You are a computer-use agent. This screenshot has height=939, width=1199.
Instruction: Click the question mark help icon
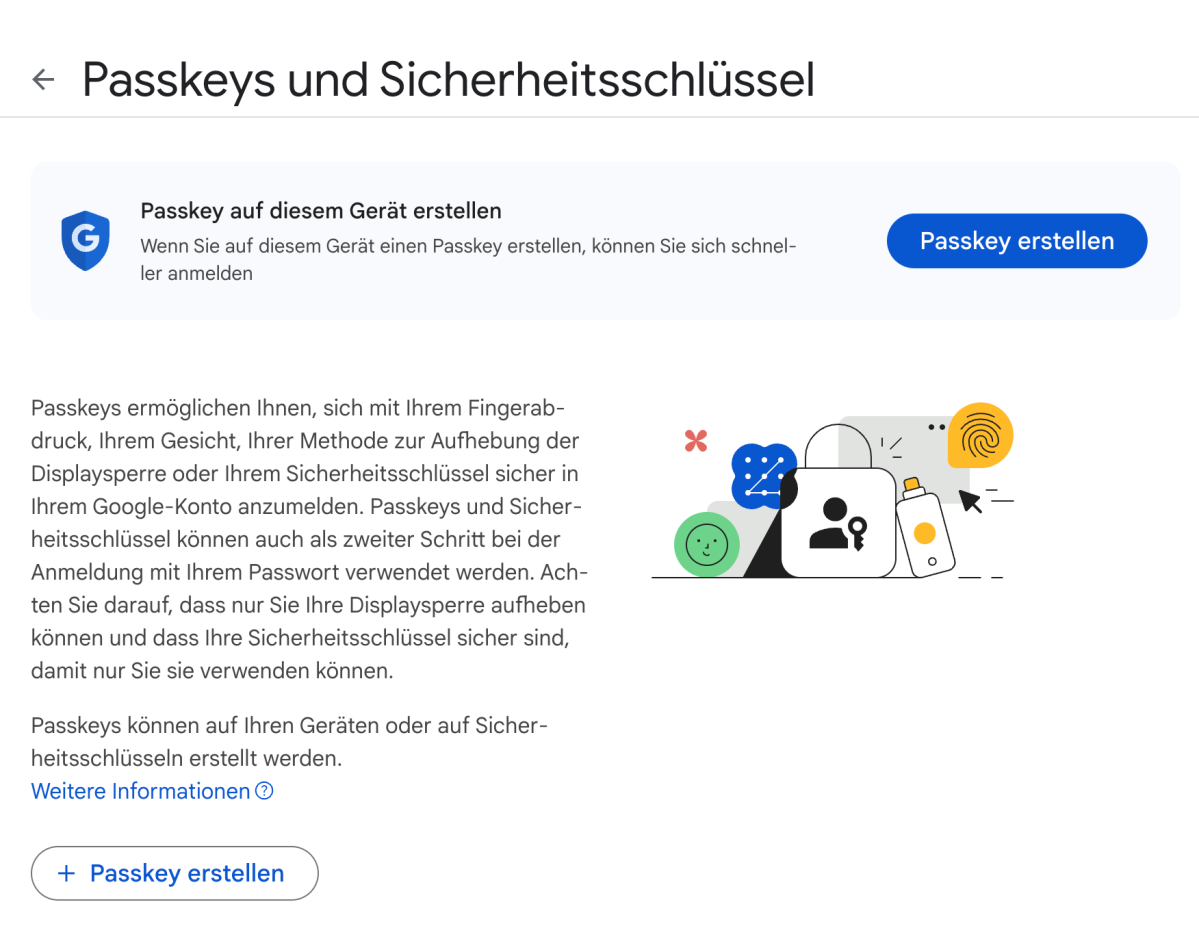click(x=262, y=791)
